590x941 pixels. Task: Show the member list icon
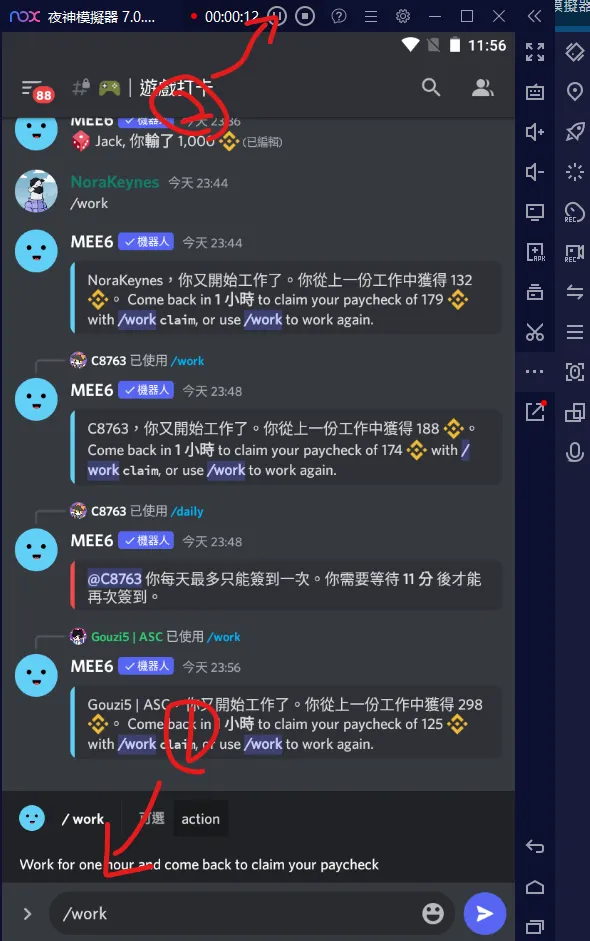[482, 88]
